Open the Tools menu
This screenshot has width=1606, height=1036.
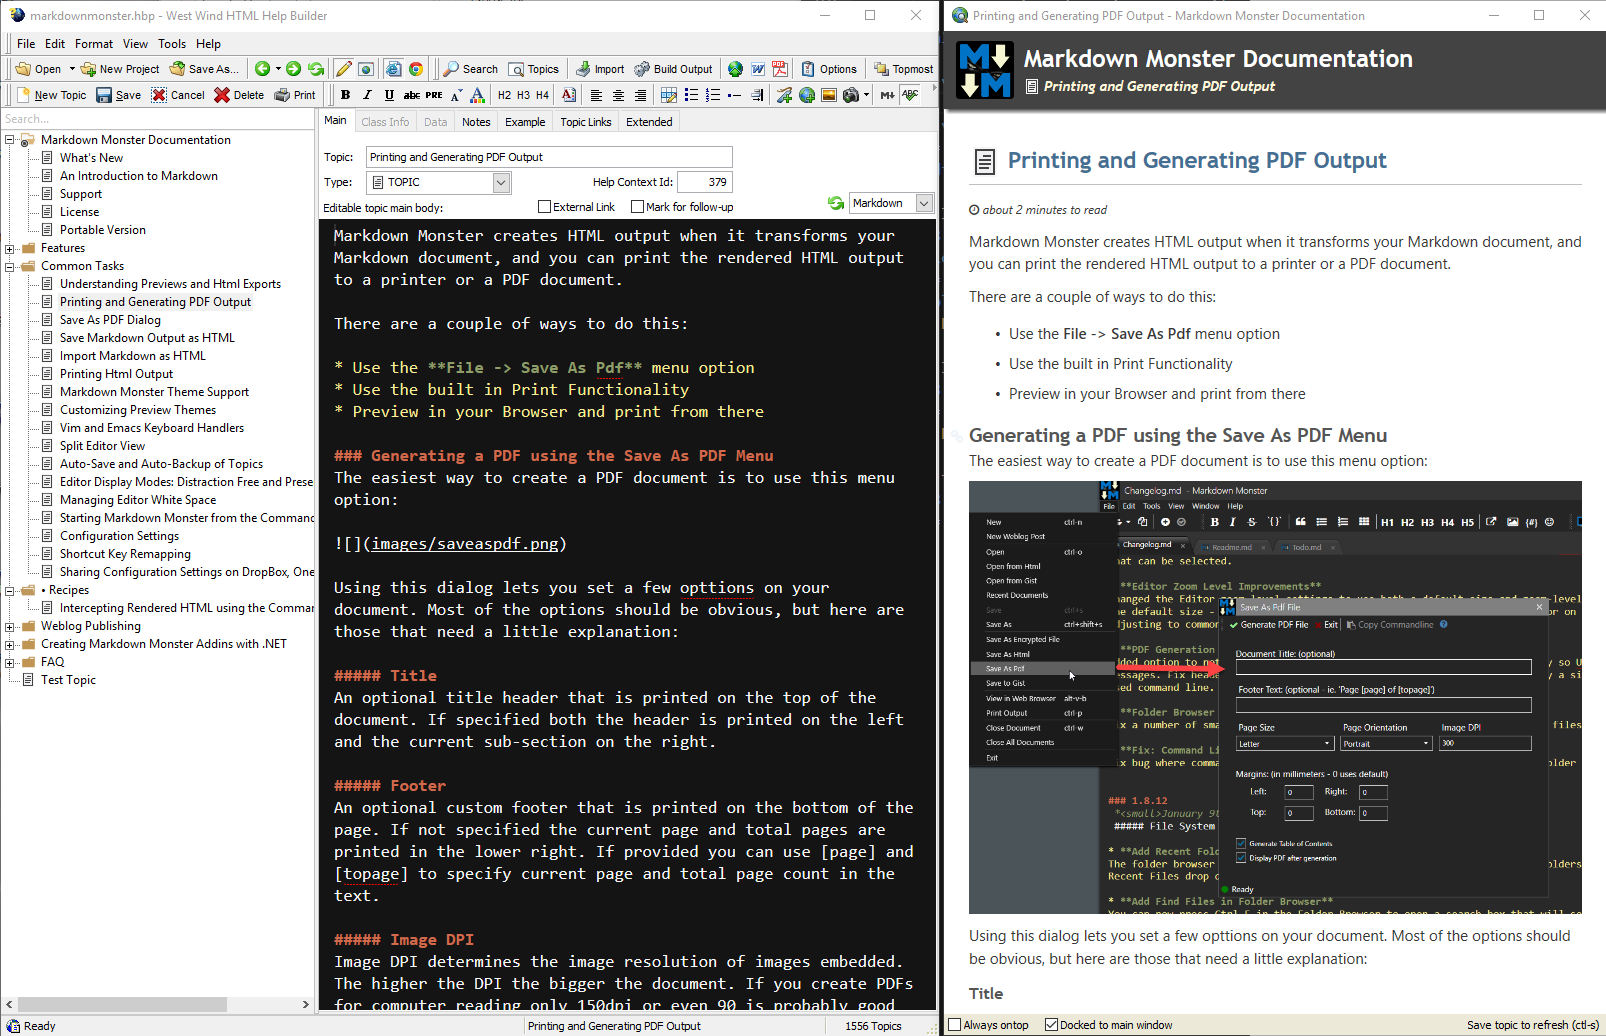(172, 44)
